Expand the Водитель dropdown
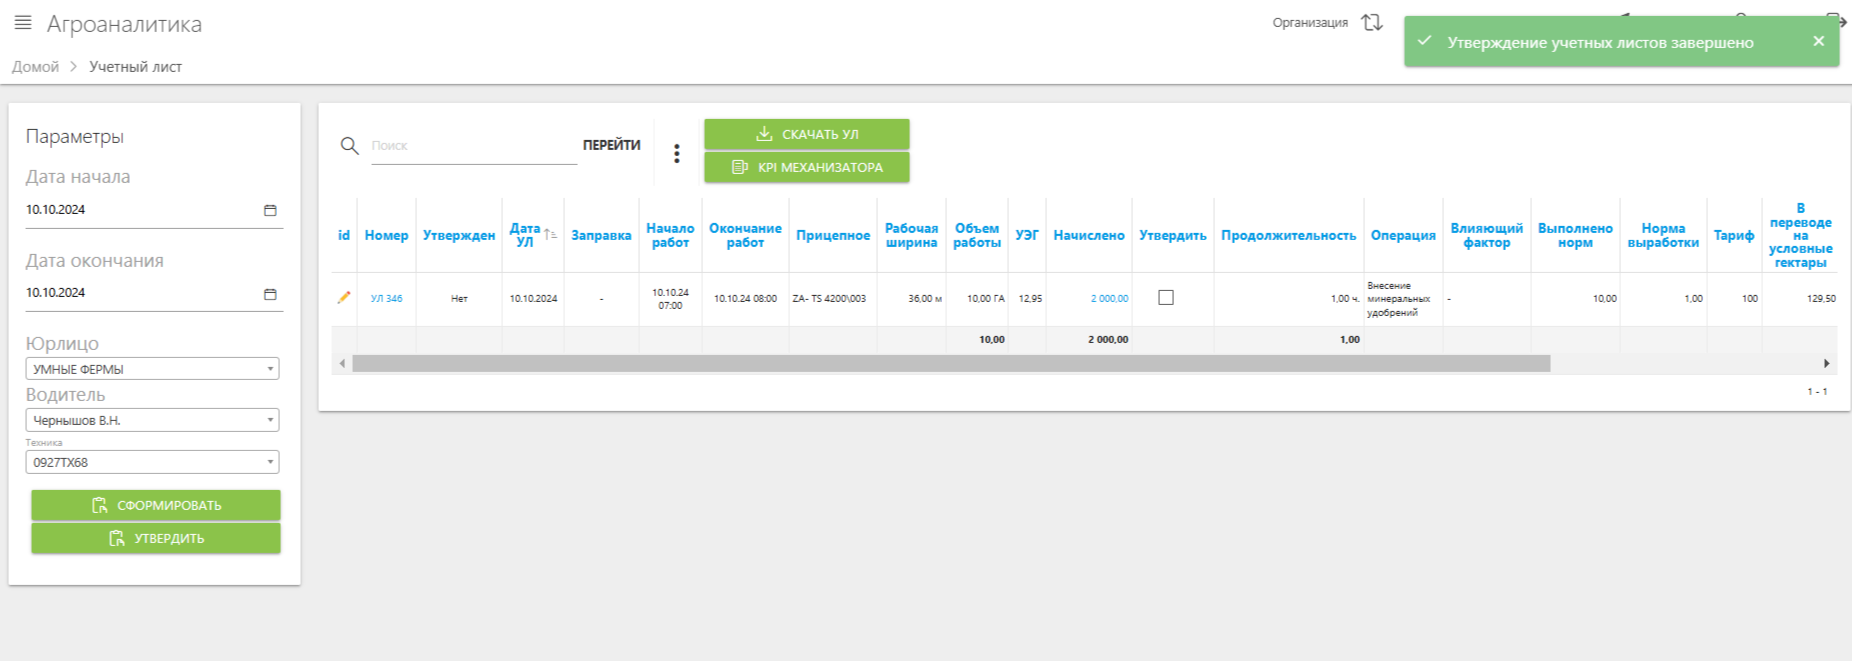The height and width of the screenshot is (661, 1852). coord(270,420)
